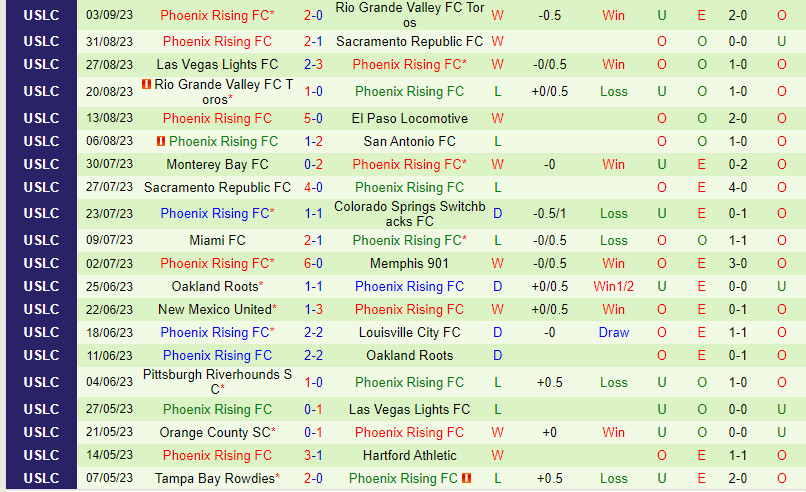Go to the Miami FC team page
Image resolution: width=806 pixels, height=492 pixels.
[x=217, y=240]
